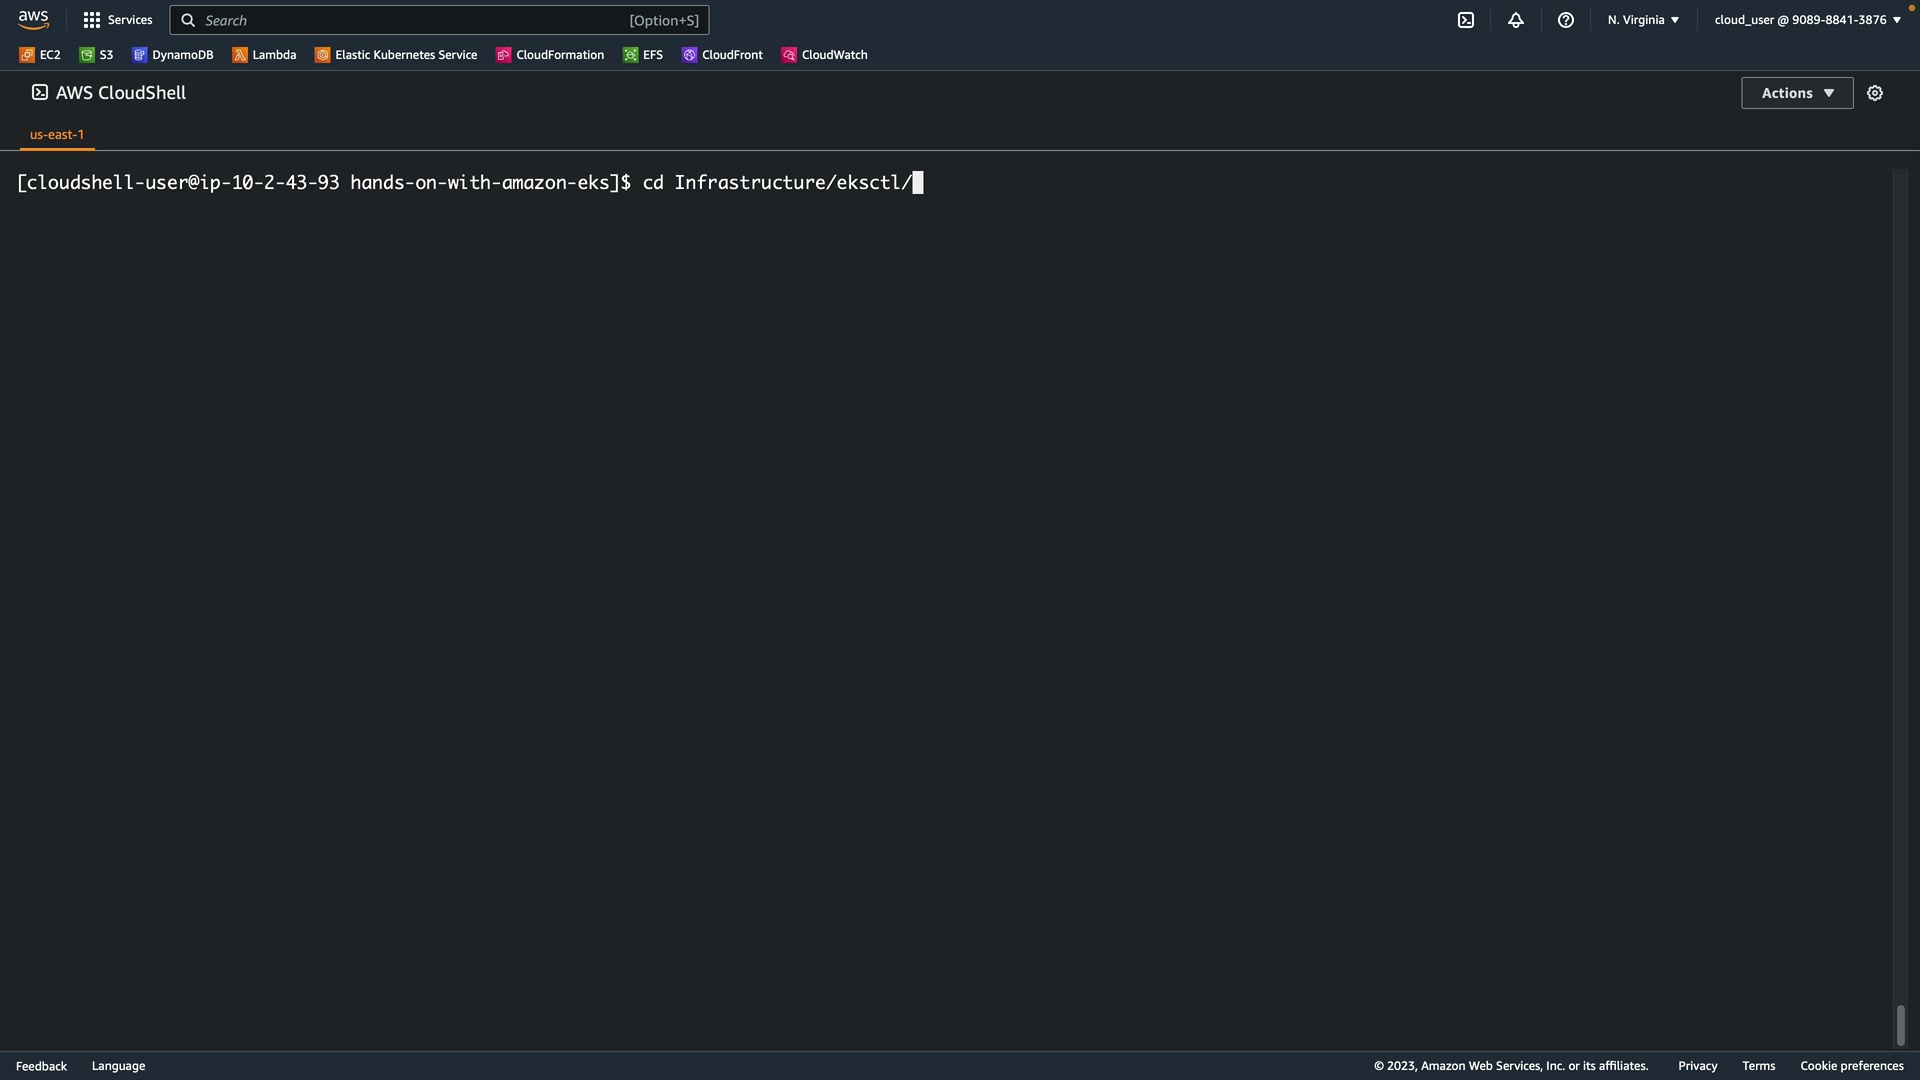The image size is (1920, 1080).
Task: Expand the cloud_user account dropdown
Action: tap(1806, 20)
